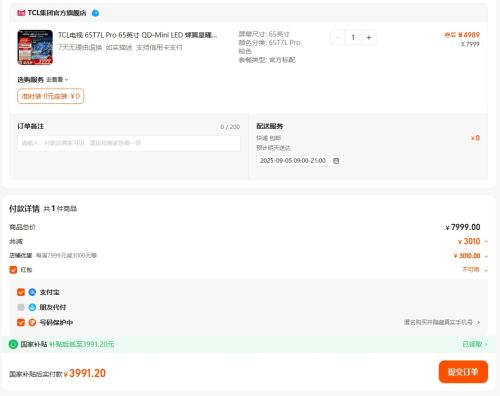Click the 号码保护中 orange icon
Image resolution: width=500 pixels, height=396 pixels.
click(32, 323)
